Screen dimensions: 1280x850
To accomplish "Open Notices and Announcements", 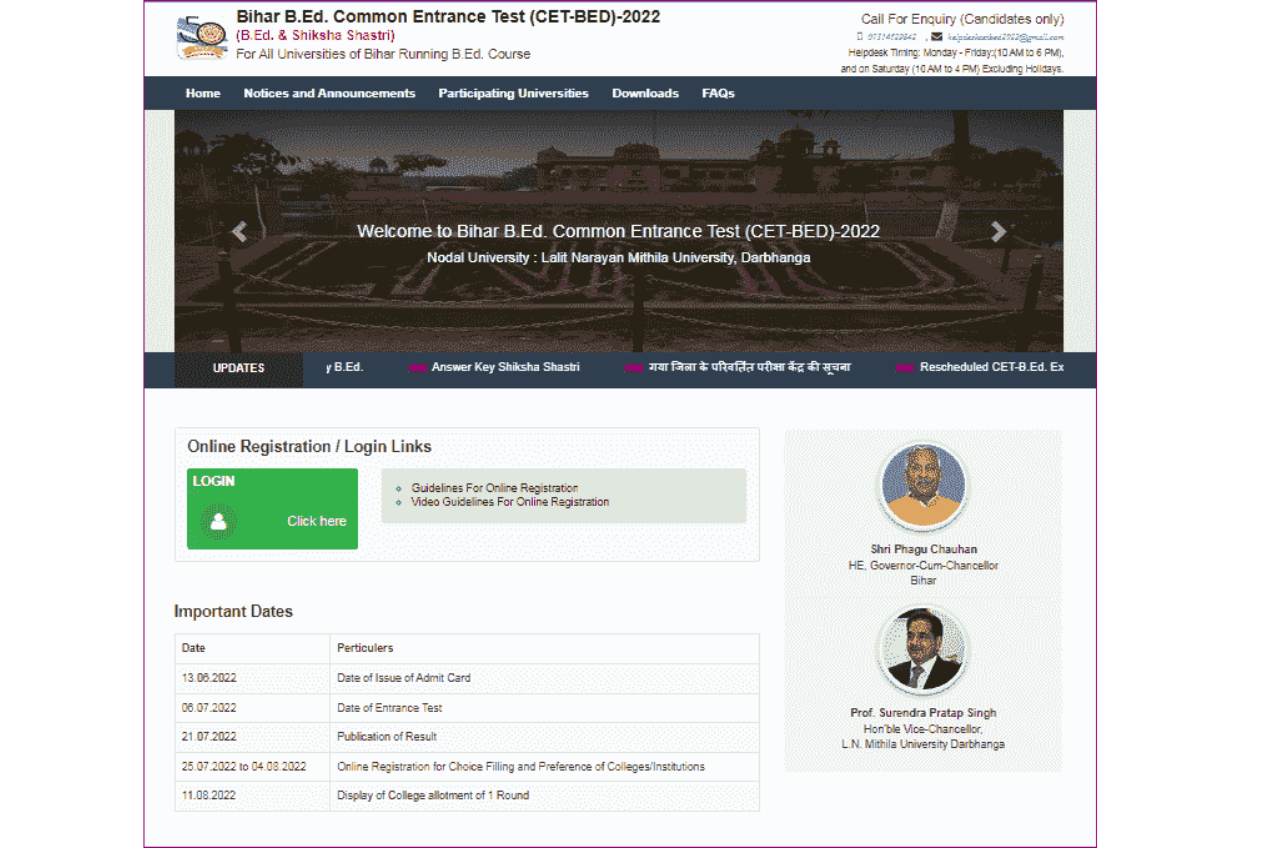I will click(x=329, y=93).
